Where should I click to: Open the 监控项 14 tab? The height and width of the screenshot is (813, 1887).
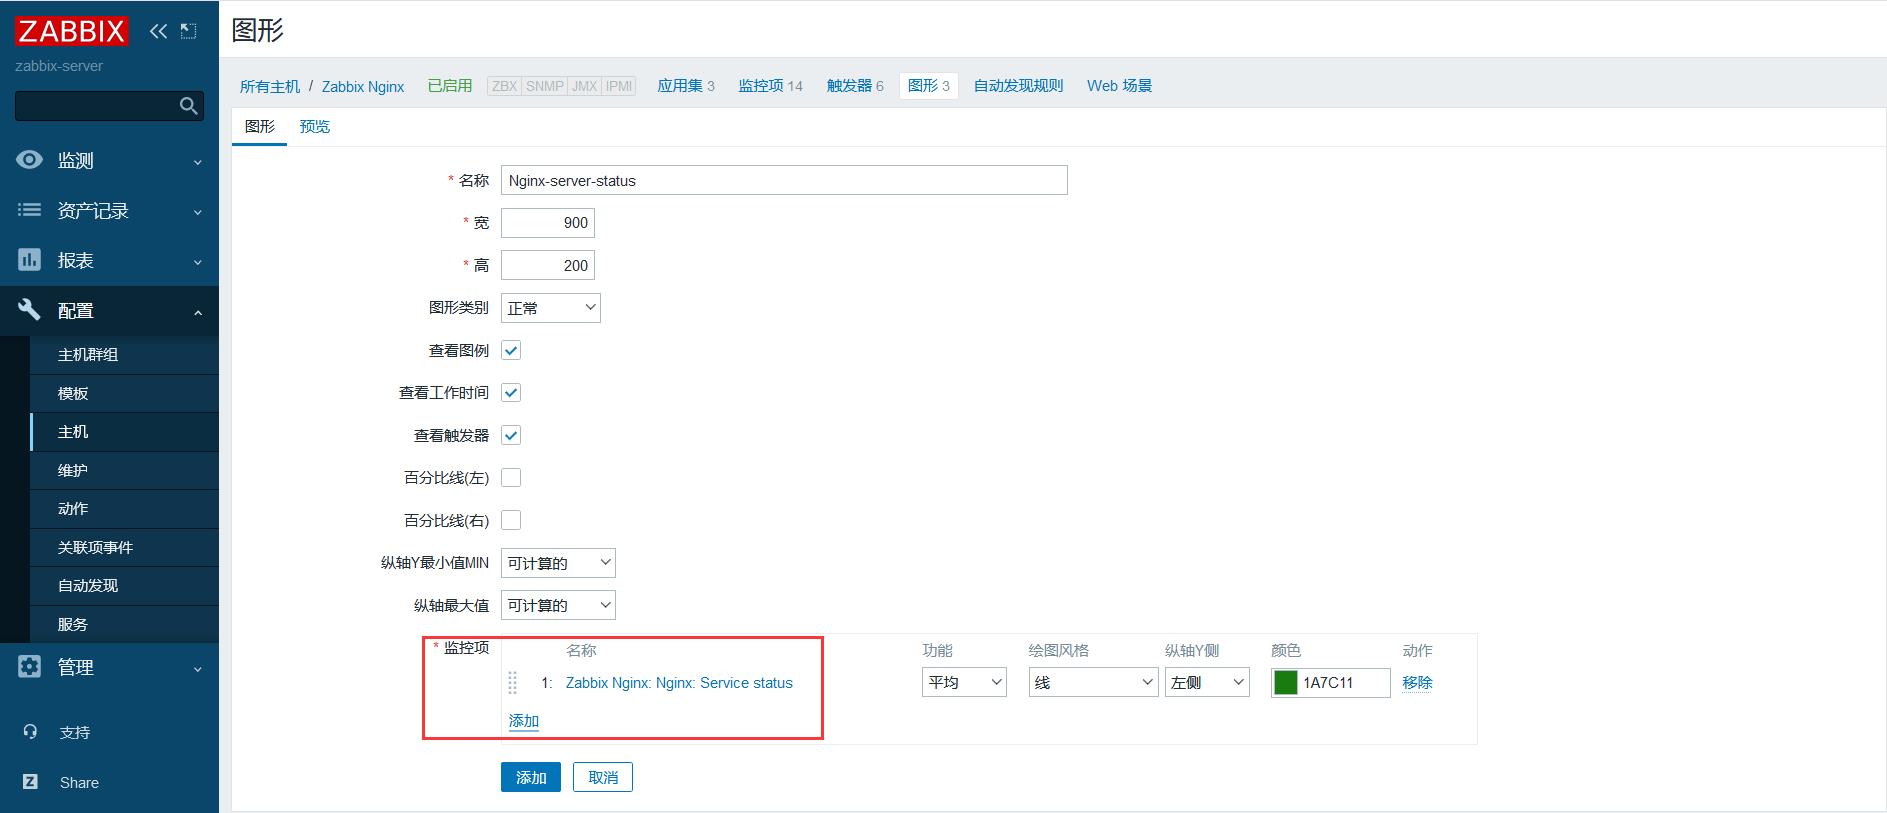(x=771, y=86)
